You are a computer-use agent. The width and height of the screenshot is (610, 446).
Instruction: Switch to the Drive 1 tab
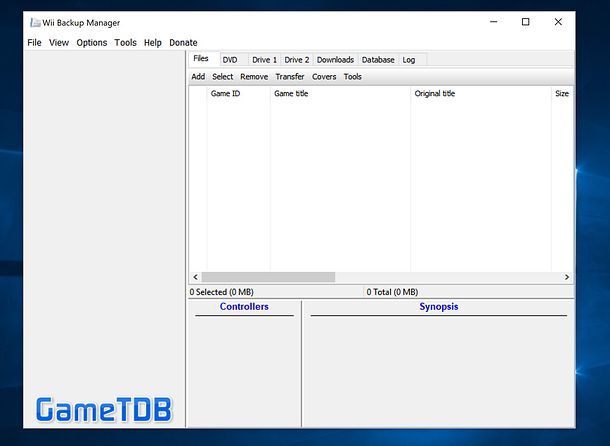264,60
